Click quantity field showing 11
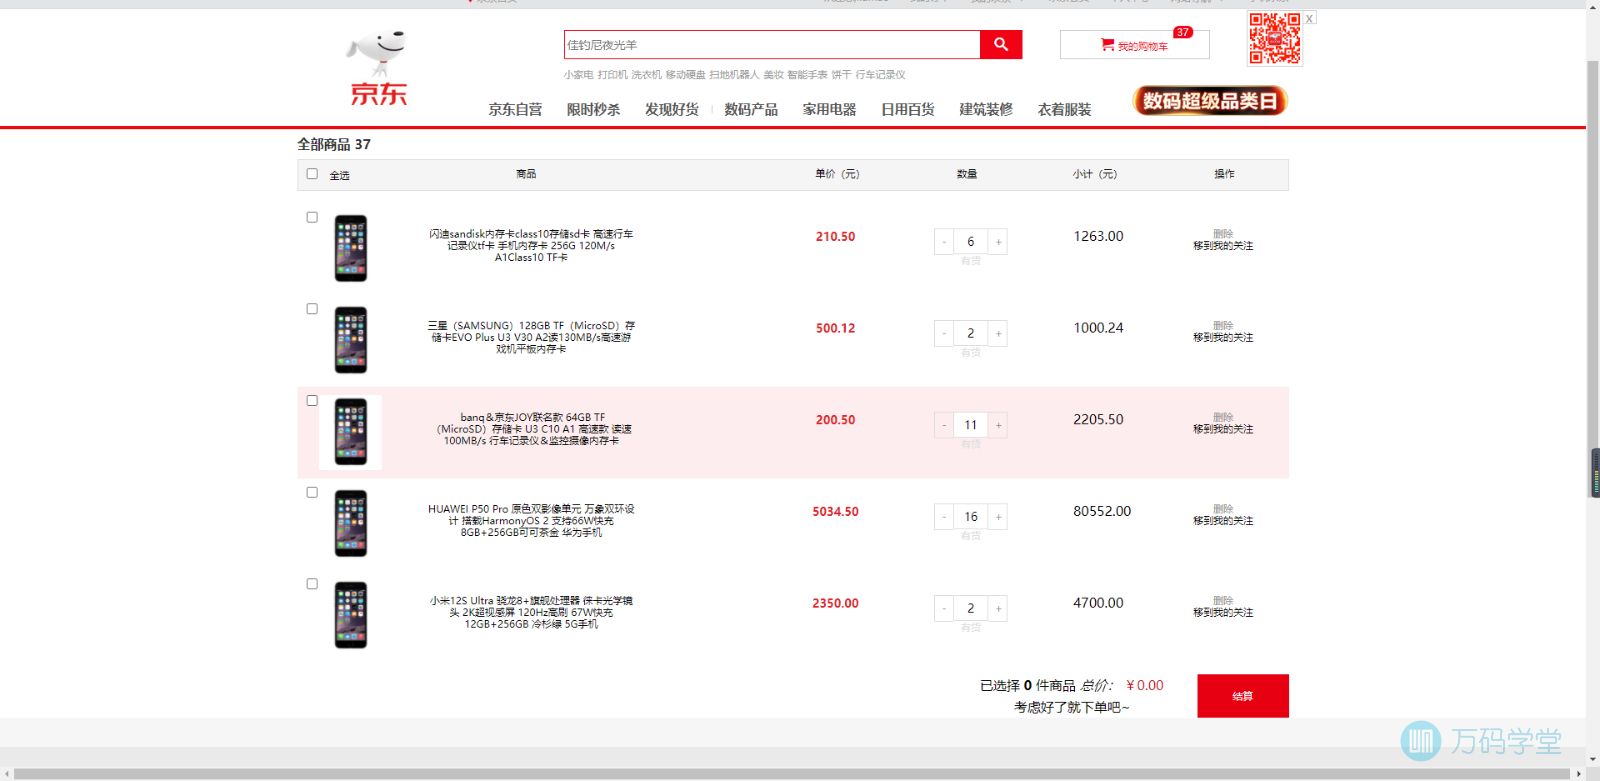Screen dimensions: 1600x781 tap(971, 425)
